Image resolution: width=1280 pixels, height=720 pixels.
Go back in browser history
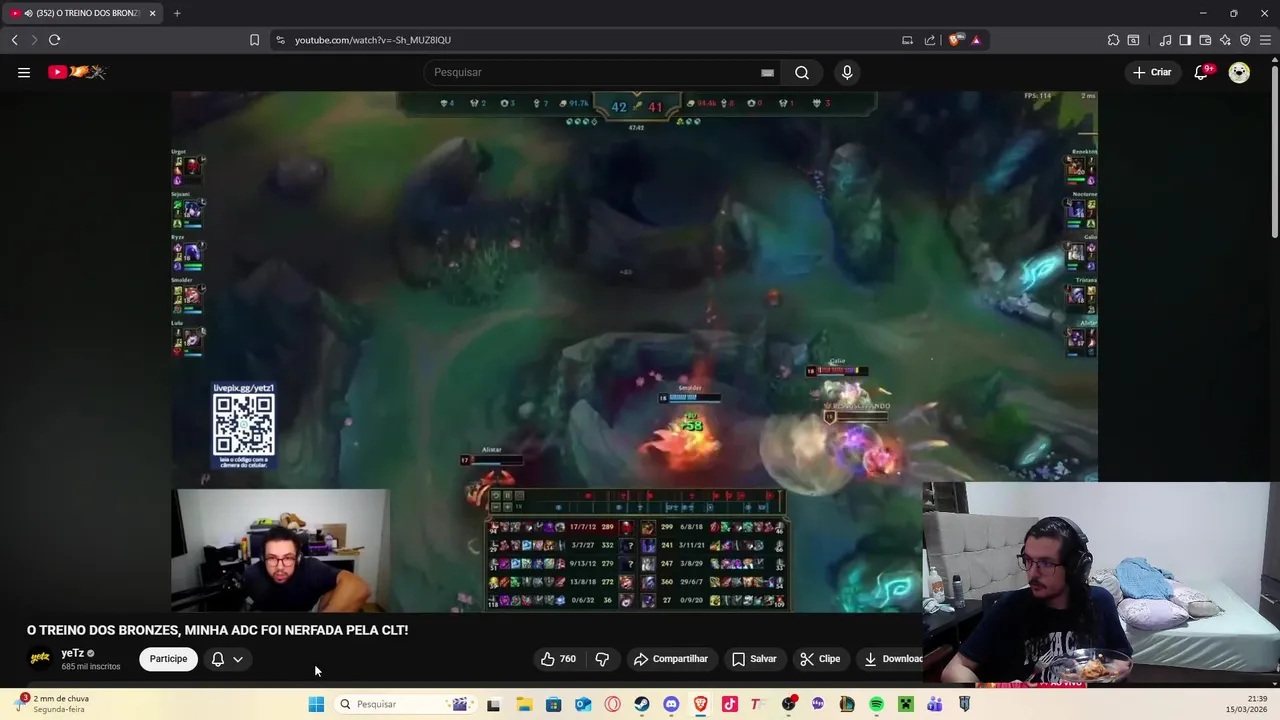(x=14, y=40)
